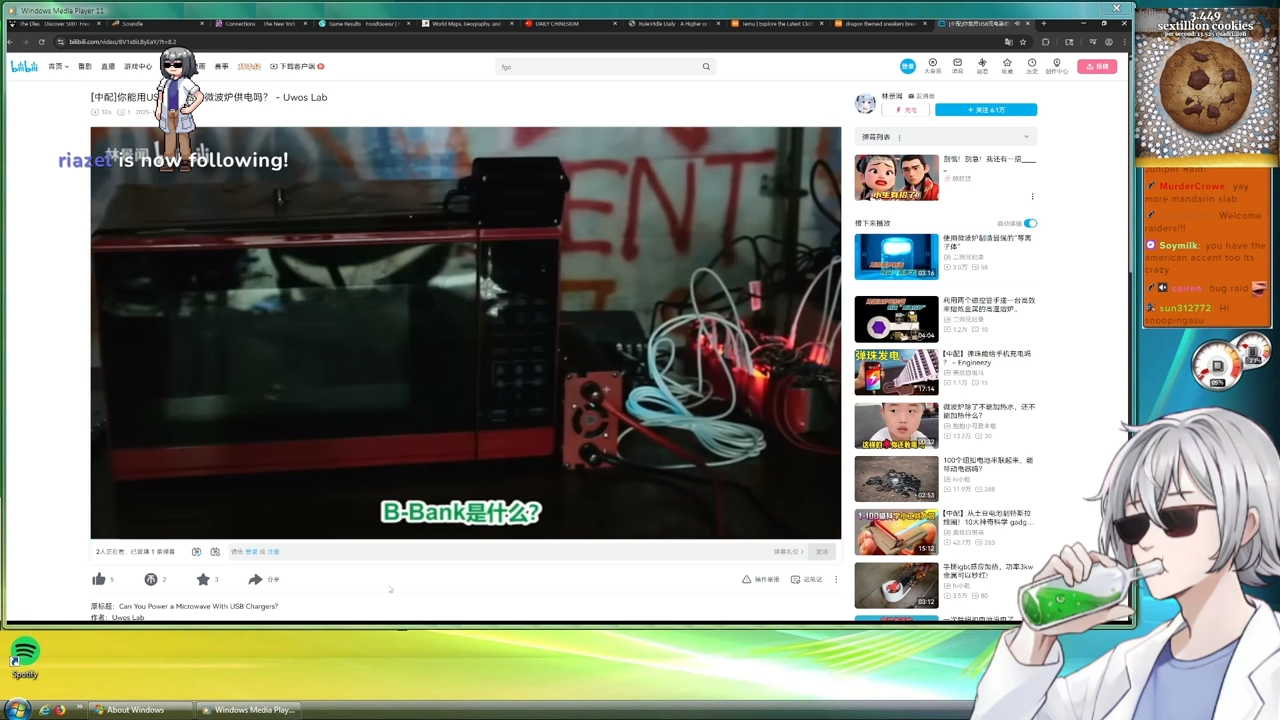Open the 02:53 battery video thumbnail

tap(896, 478)
